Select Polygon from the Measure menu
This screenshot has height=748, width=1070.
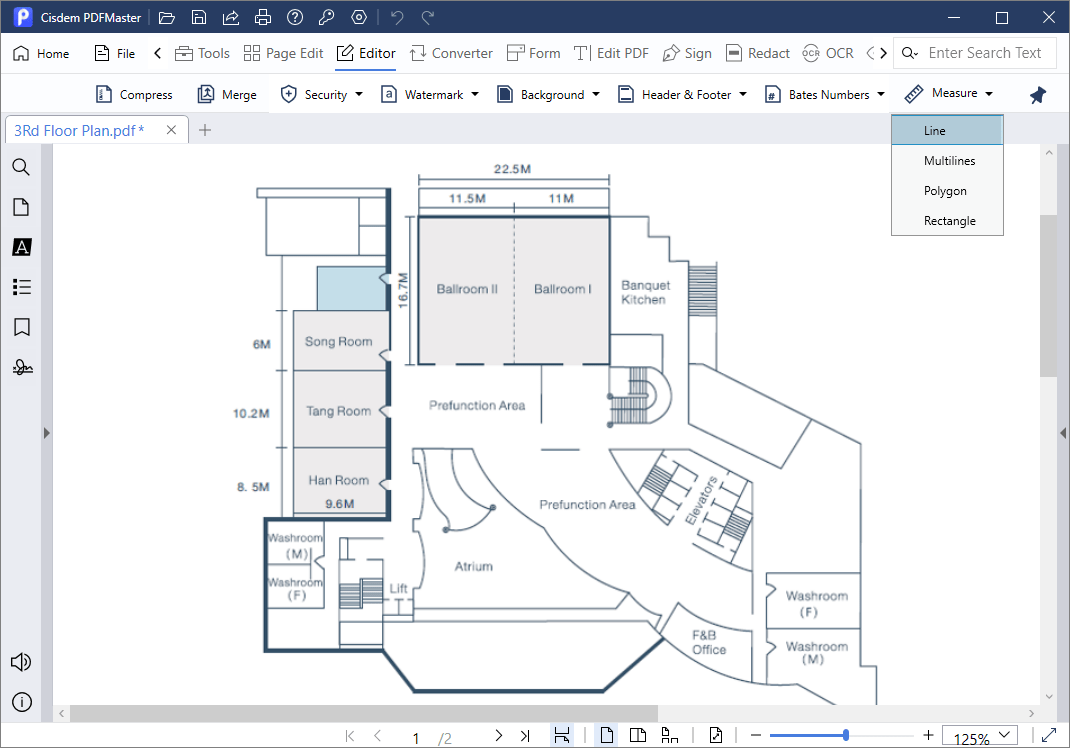945,191
